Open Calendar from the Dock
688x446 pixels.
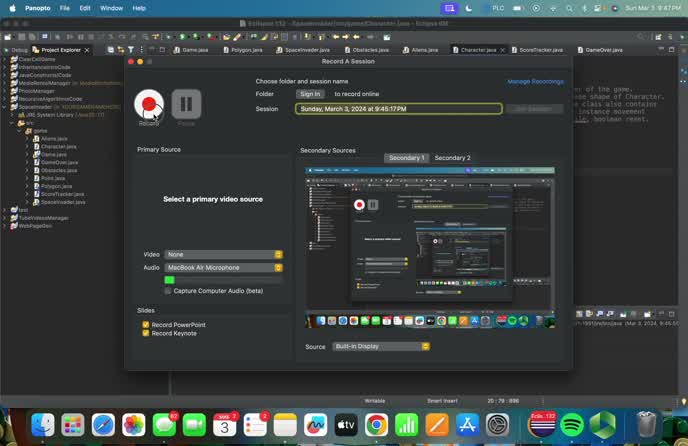(225, 424)
